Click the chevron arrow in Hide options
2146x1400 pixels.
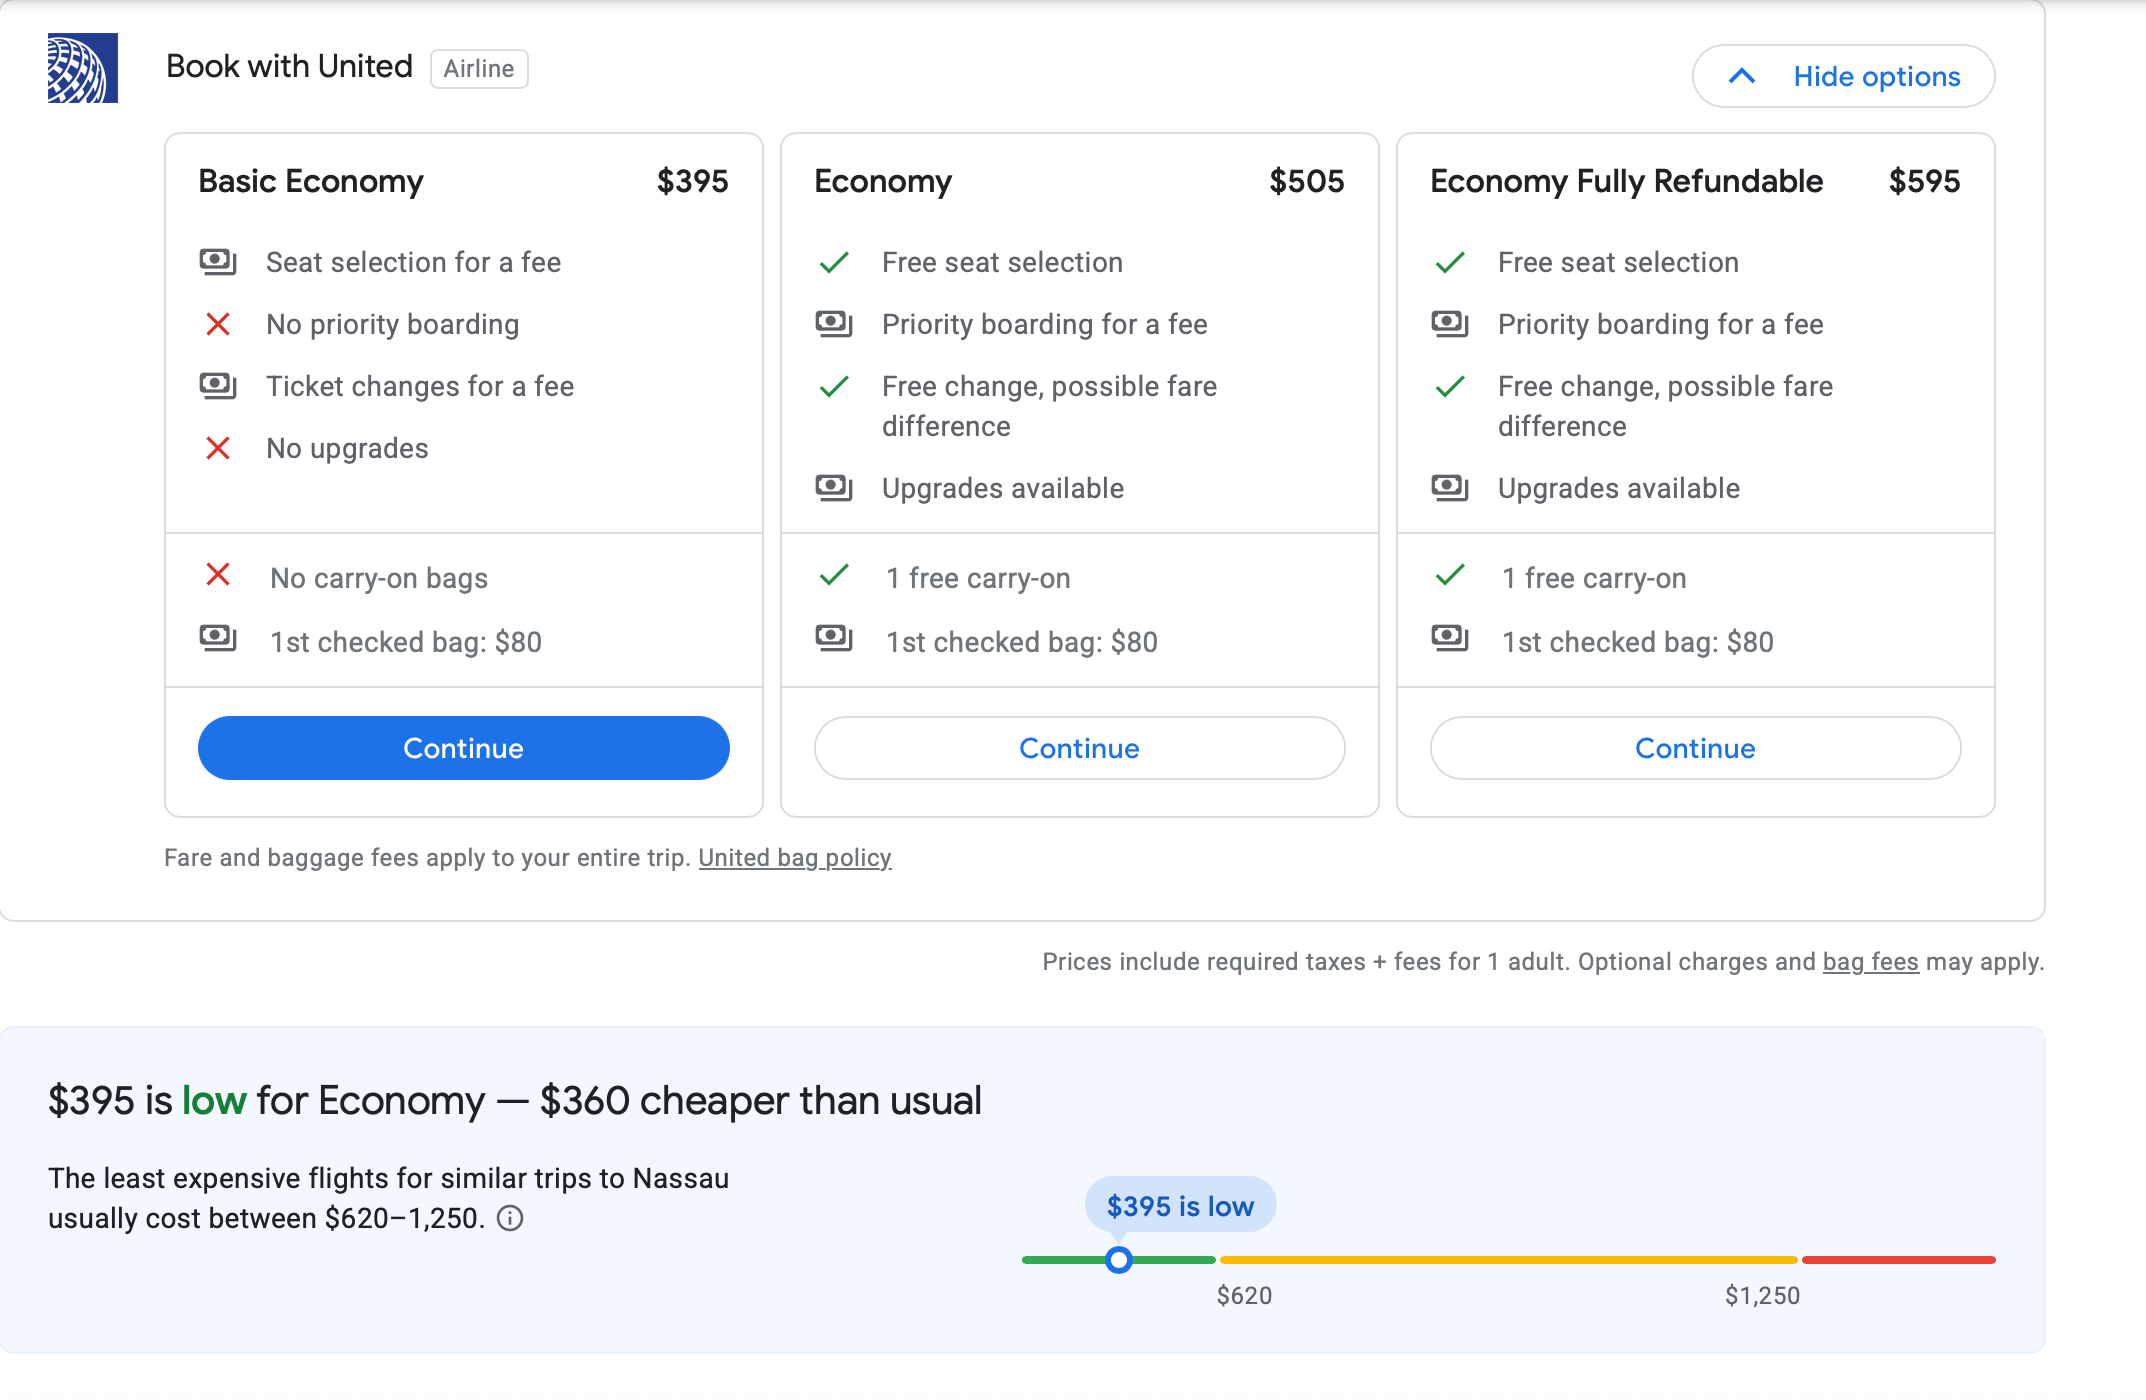point(1742,76)
